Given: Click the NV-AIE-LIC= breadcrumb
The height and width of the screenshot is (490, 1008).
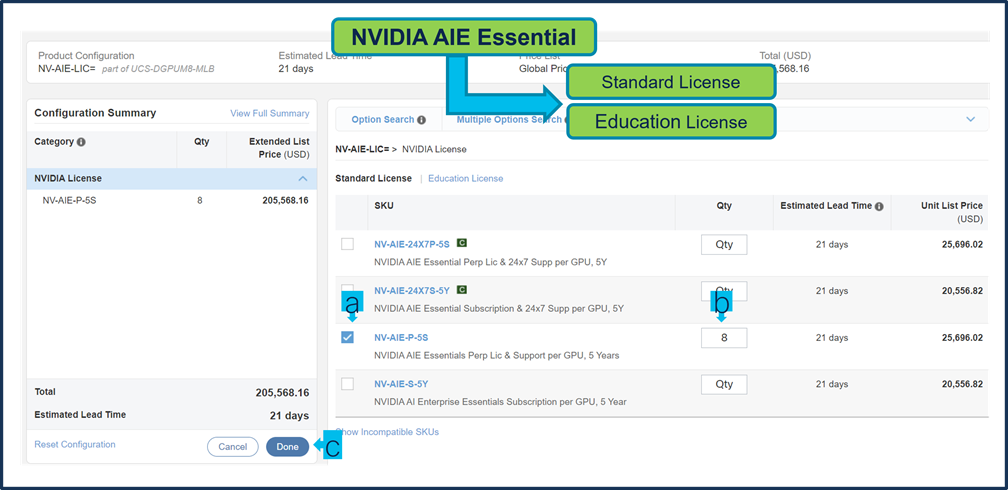Looking at the screenshot, I should (x=363, y=149).
